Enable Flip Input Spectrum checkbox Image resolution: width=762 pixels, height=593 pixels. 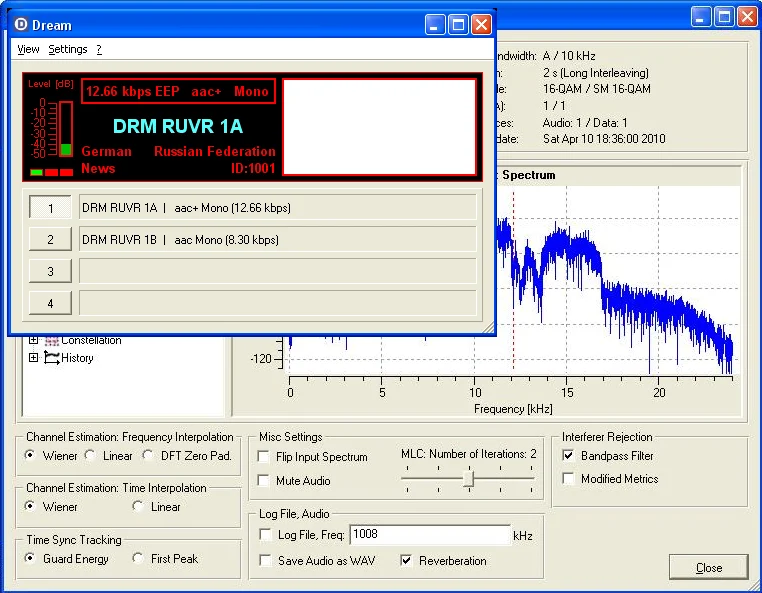click(x=263, y=456)
